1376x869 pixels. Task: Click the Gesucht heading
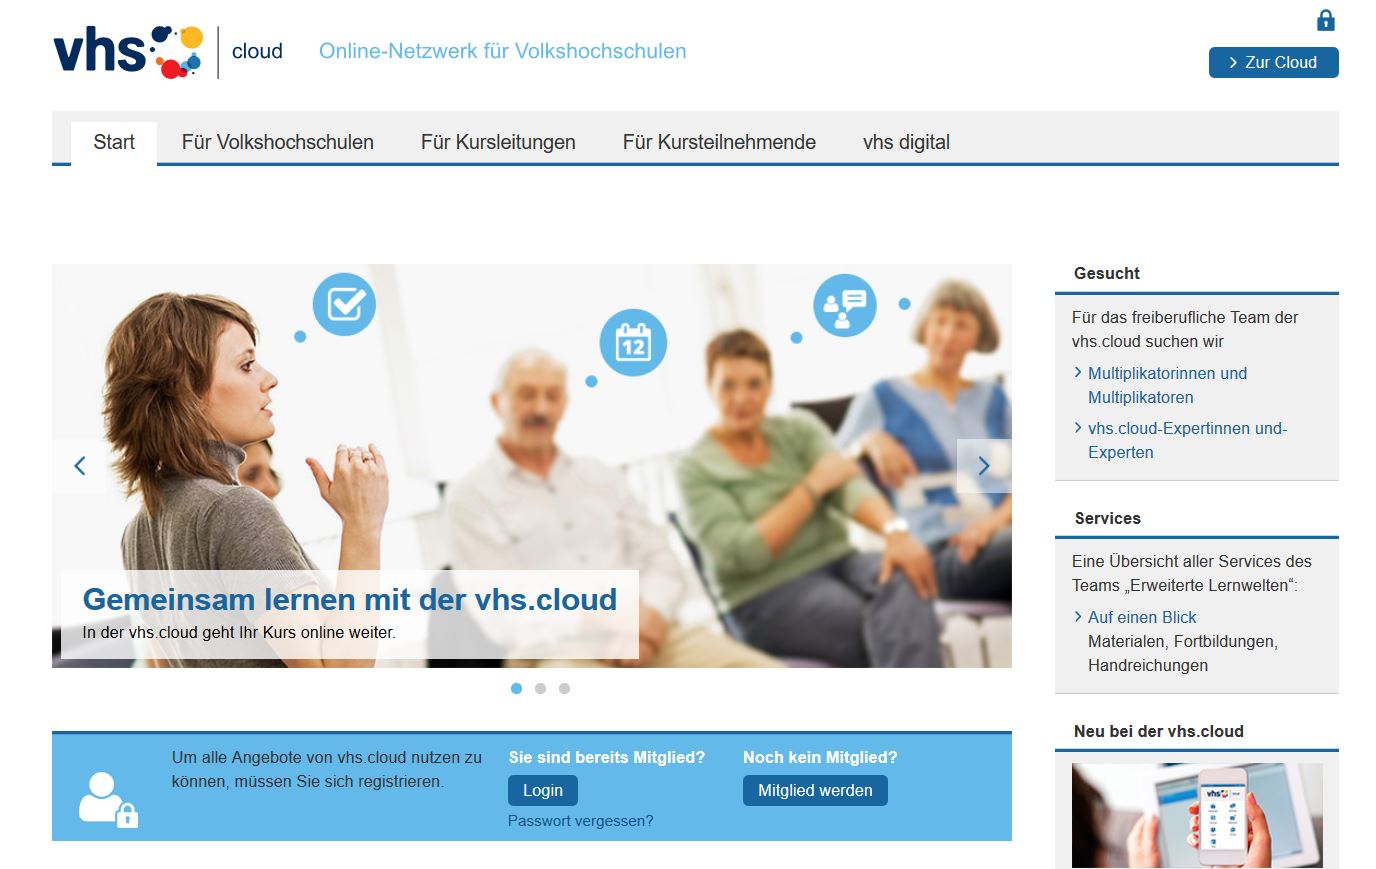[1107, 273]
